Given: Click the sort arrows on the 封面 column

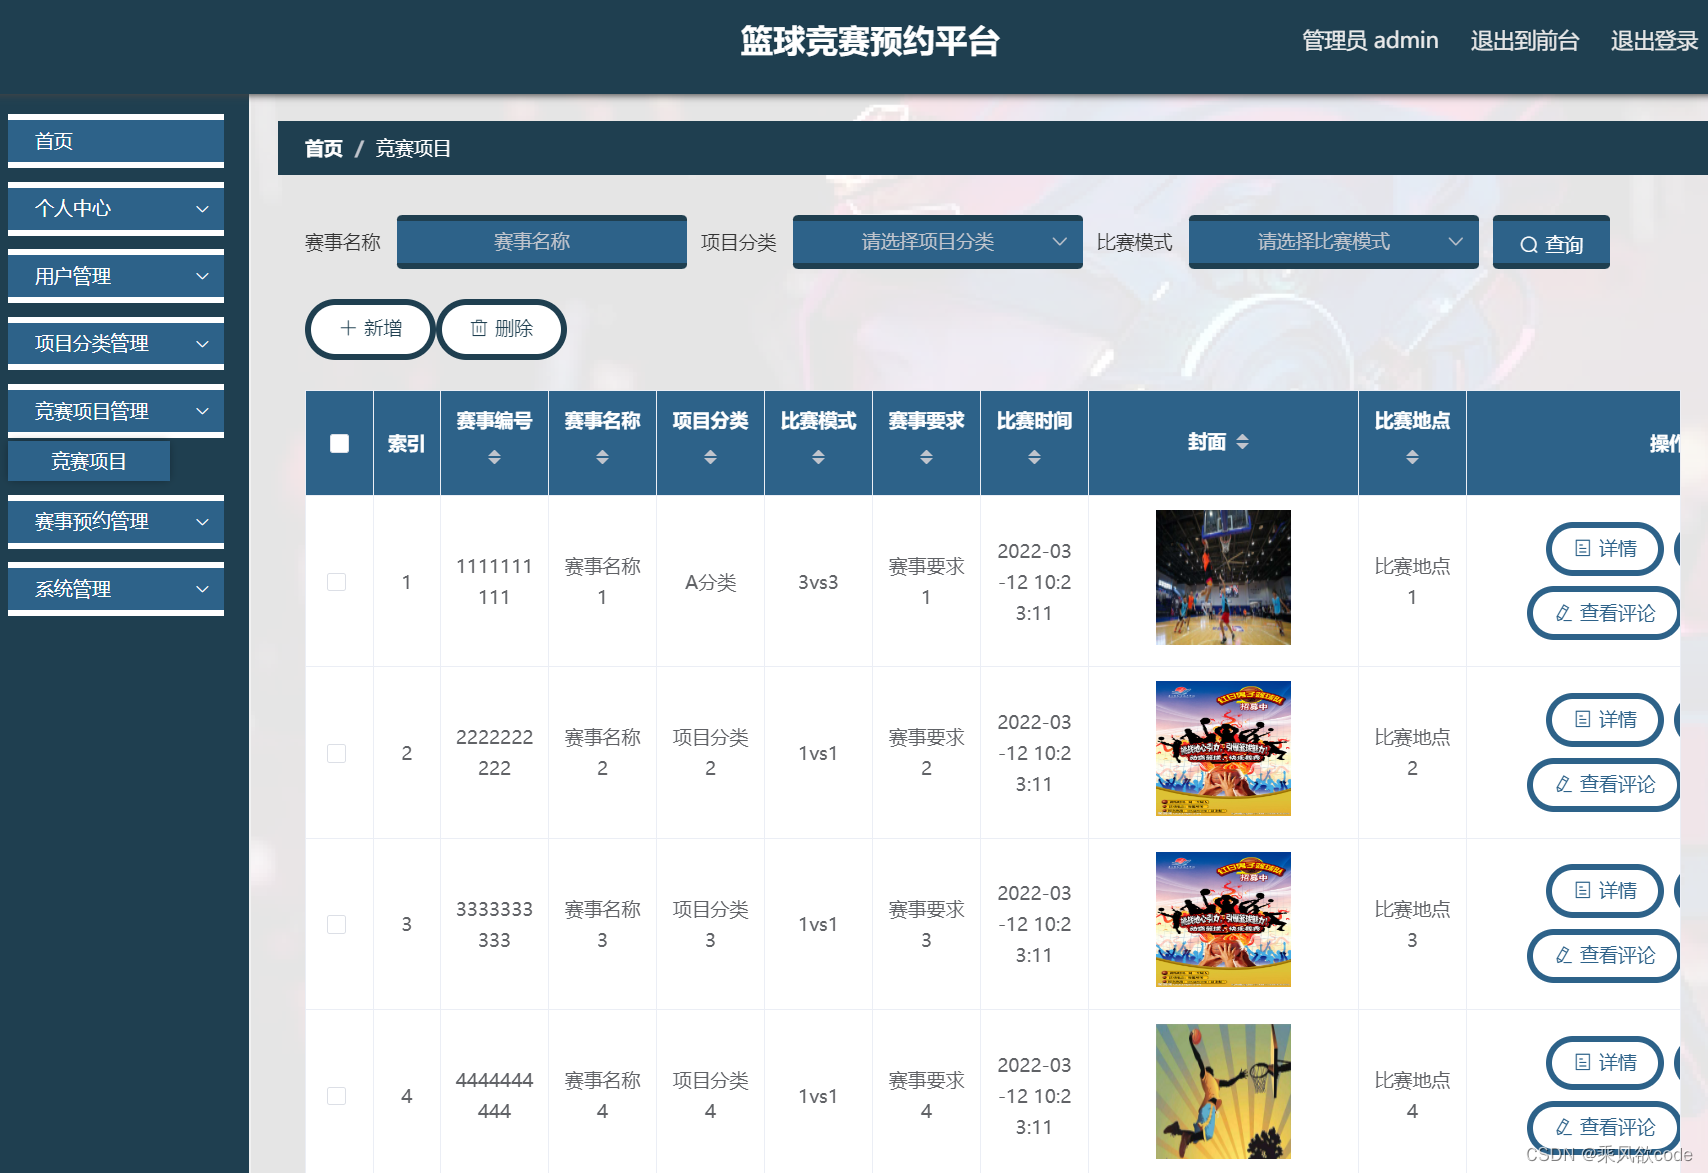Looking at the screenshot, I should (x=1243, y=441).
